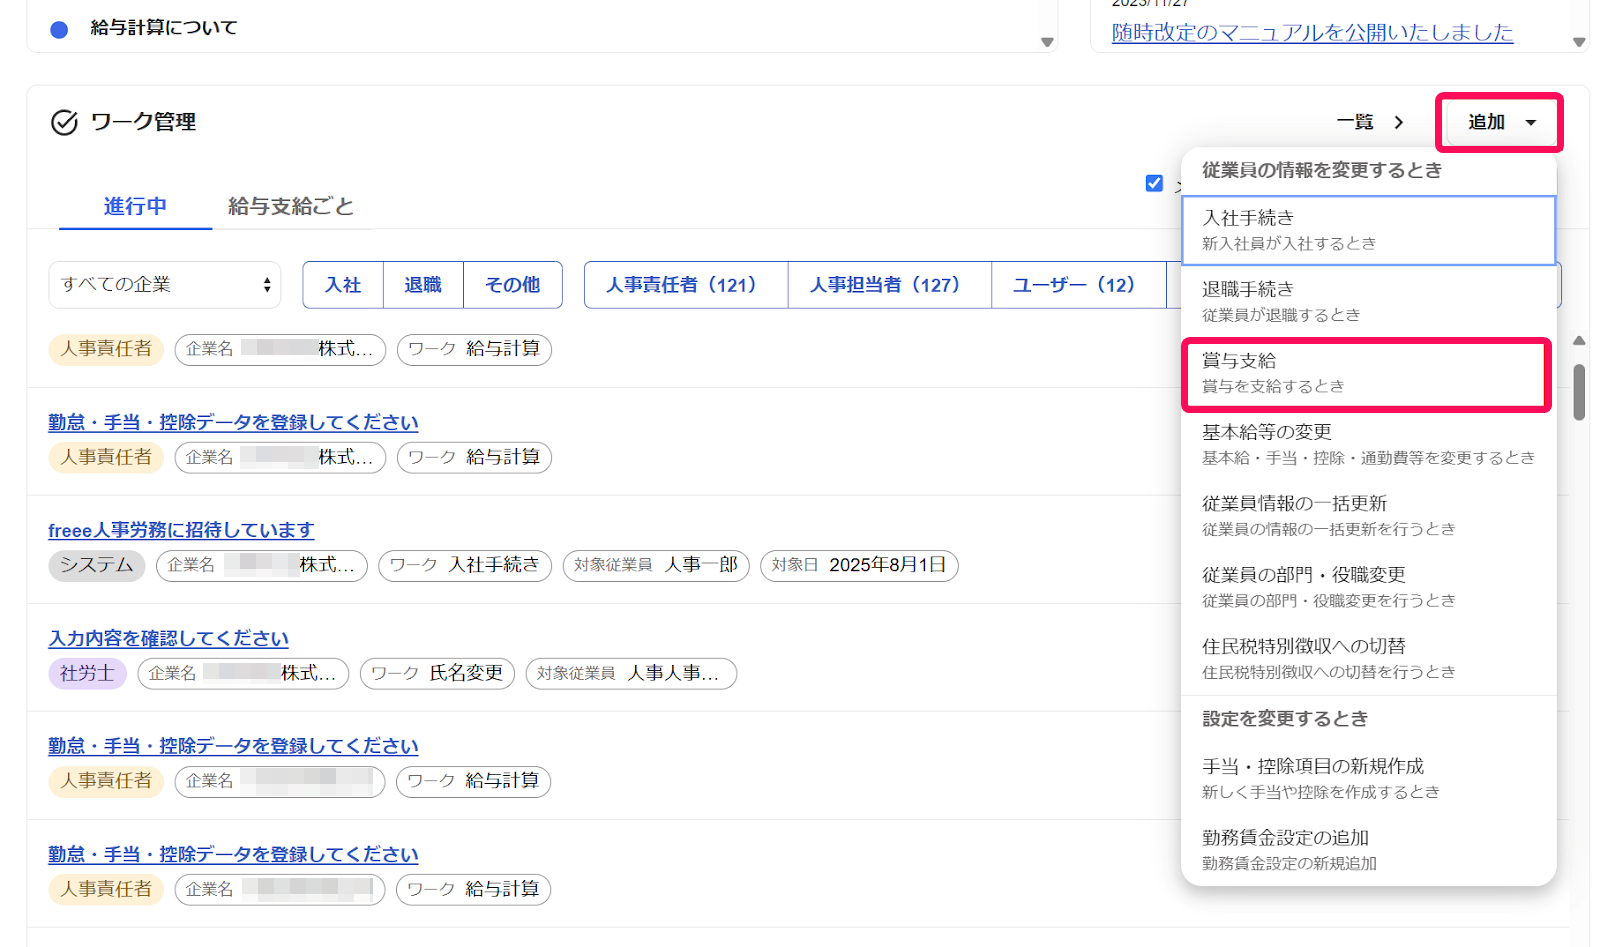The height and width of the screenshot is (947, 1600).
Task: Toggle the blue checkbox near the dropdown
Action: [1154, 183]
